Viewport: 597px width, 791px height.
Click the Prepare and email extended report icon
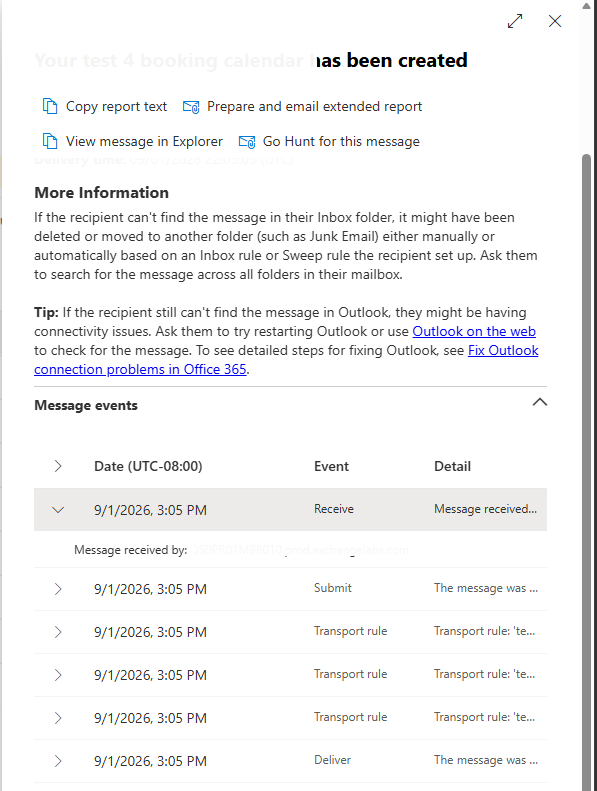pos(191,107)
